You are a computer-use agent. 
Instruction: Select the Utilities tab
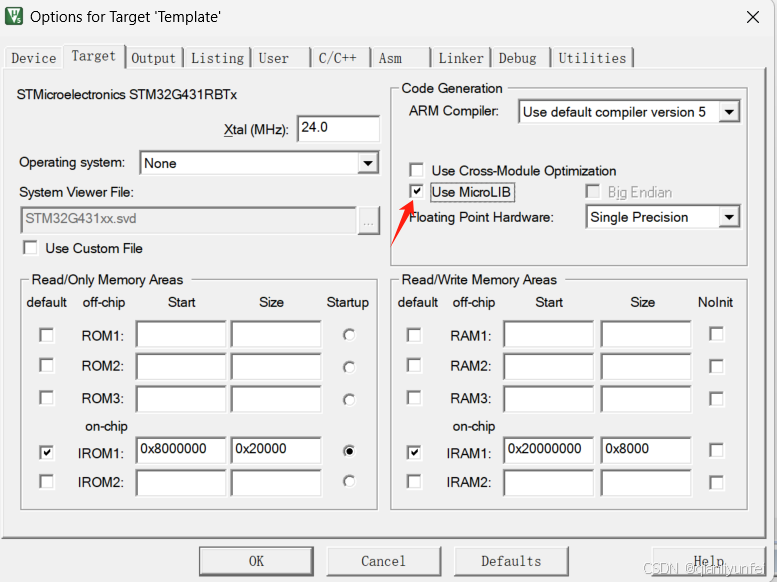click(592, 58)
